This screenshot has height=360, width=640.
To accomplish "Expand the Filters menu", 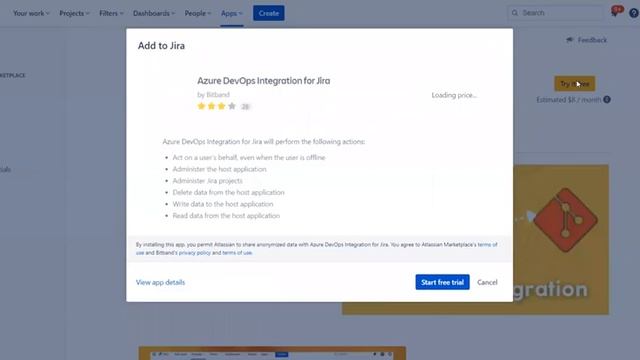I will [111, 13].
